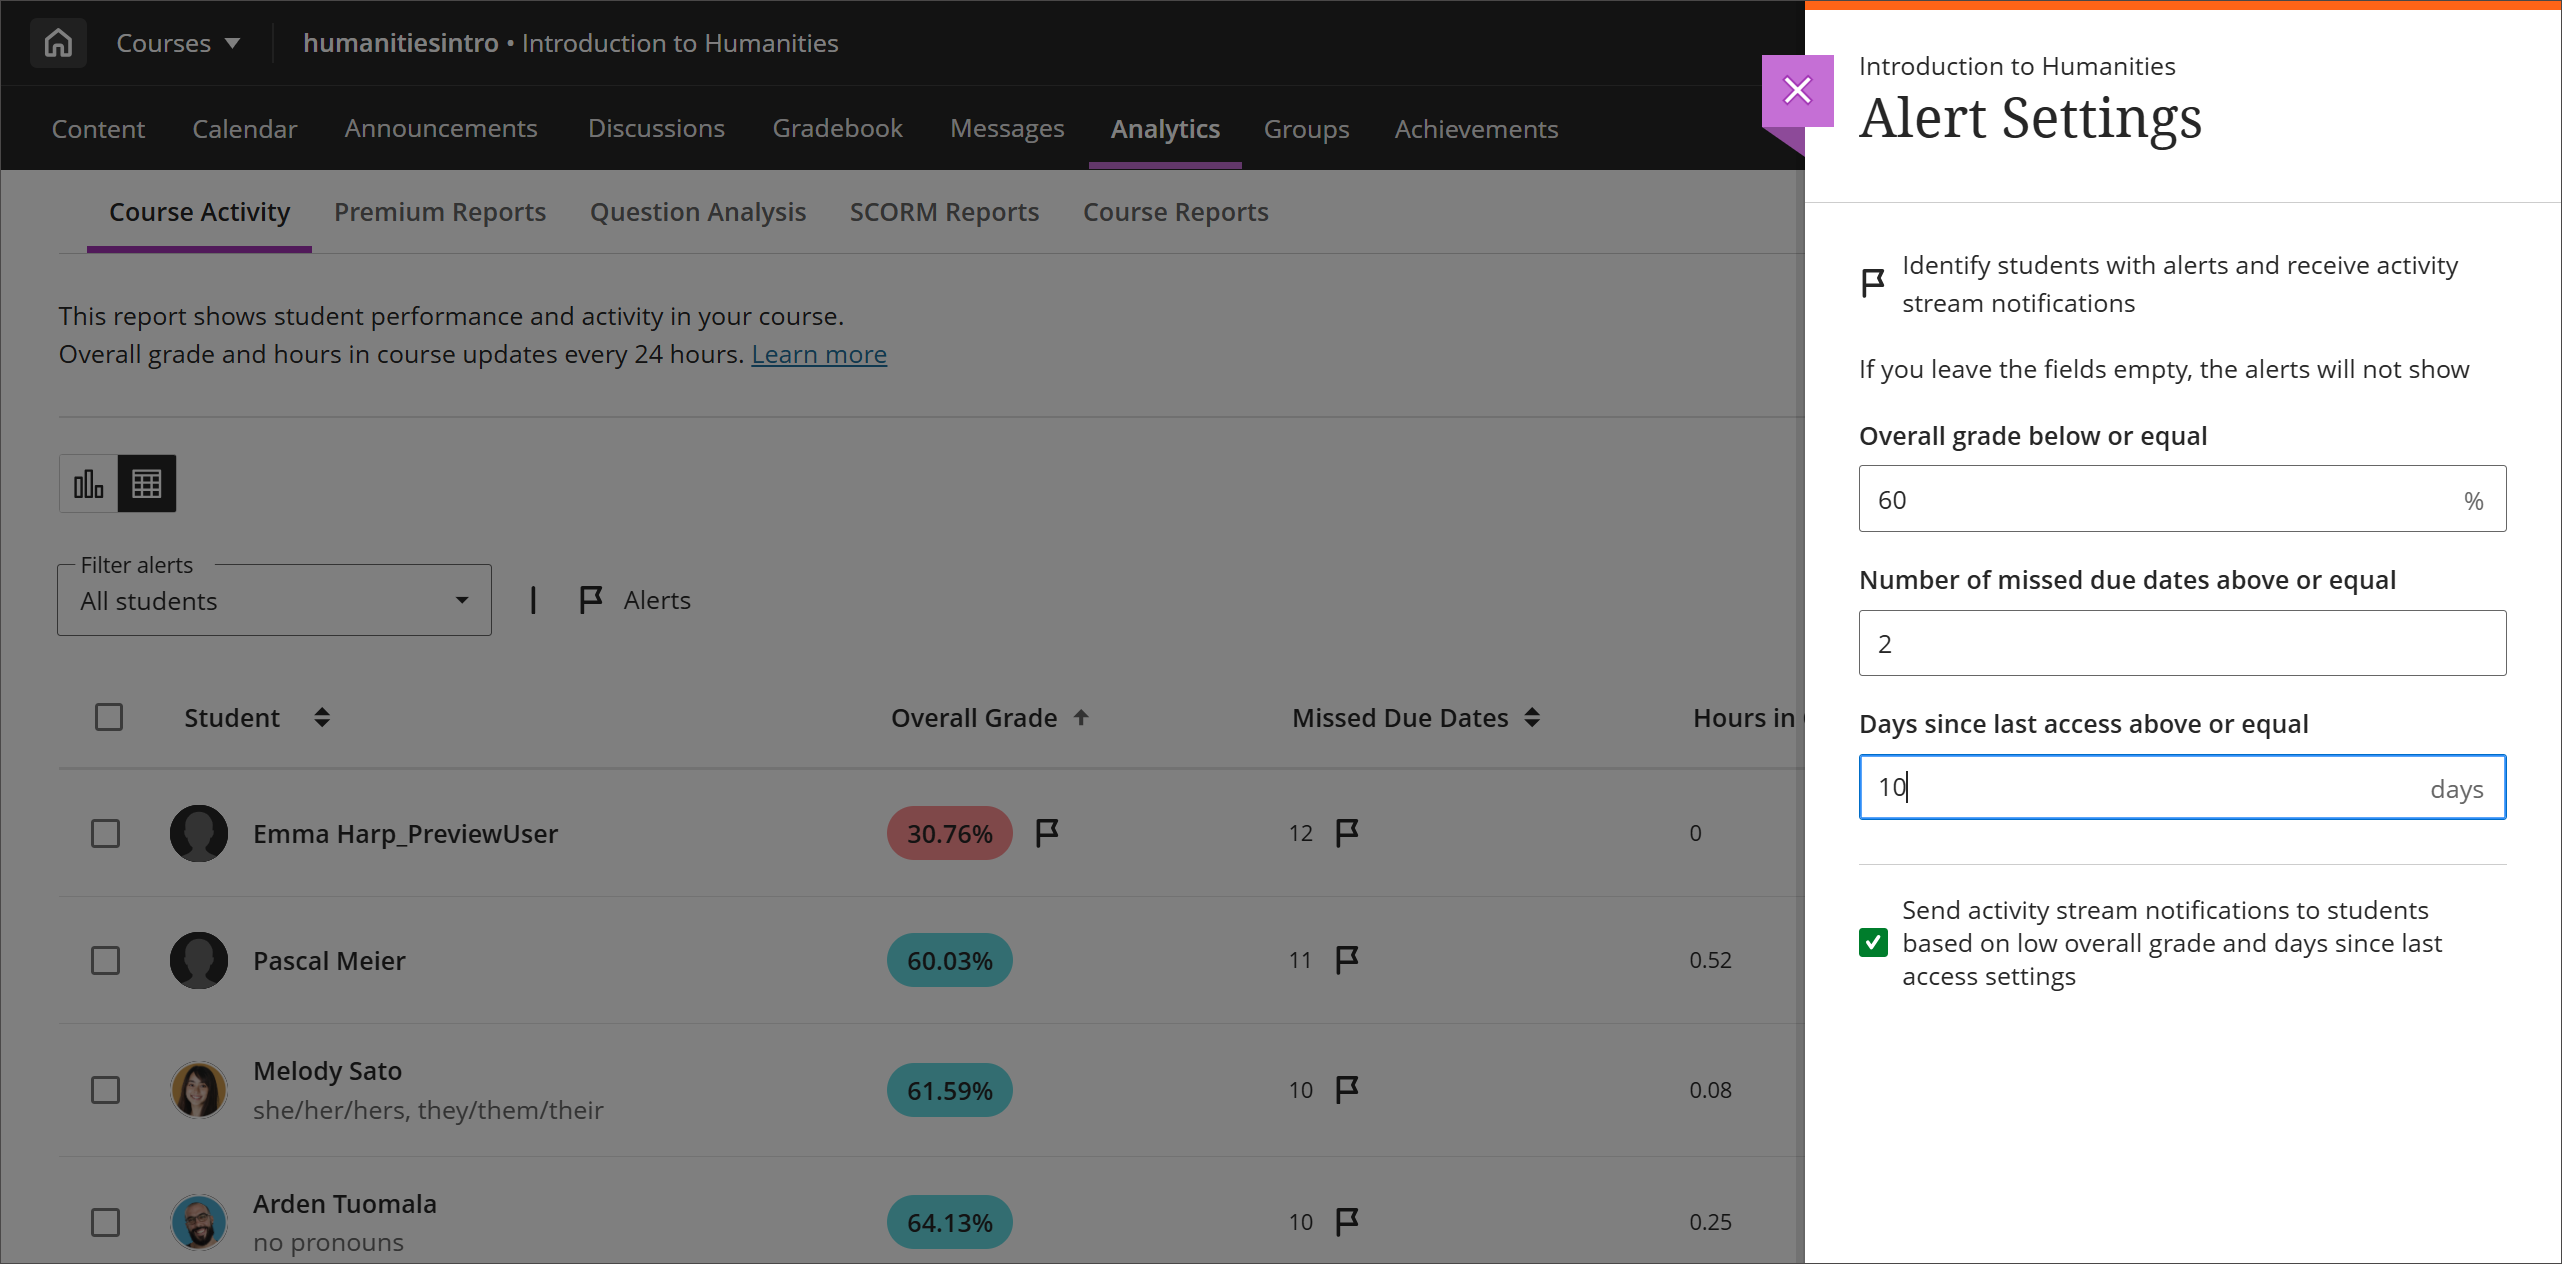Click the Learn more link

coord(818,354)
